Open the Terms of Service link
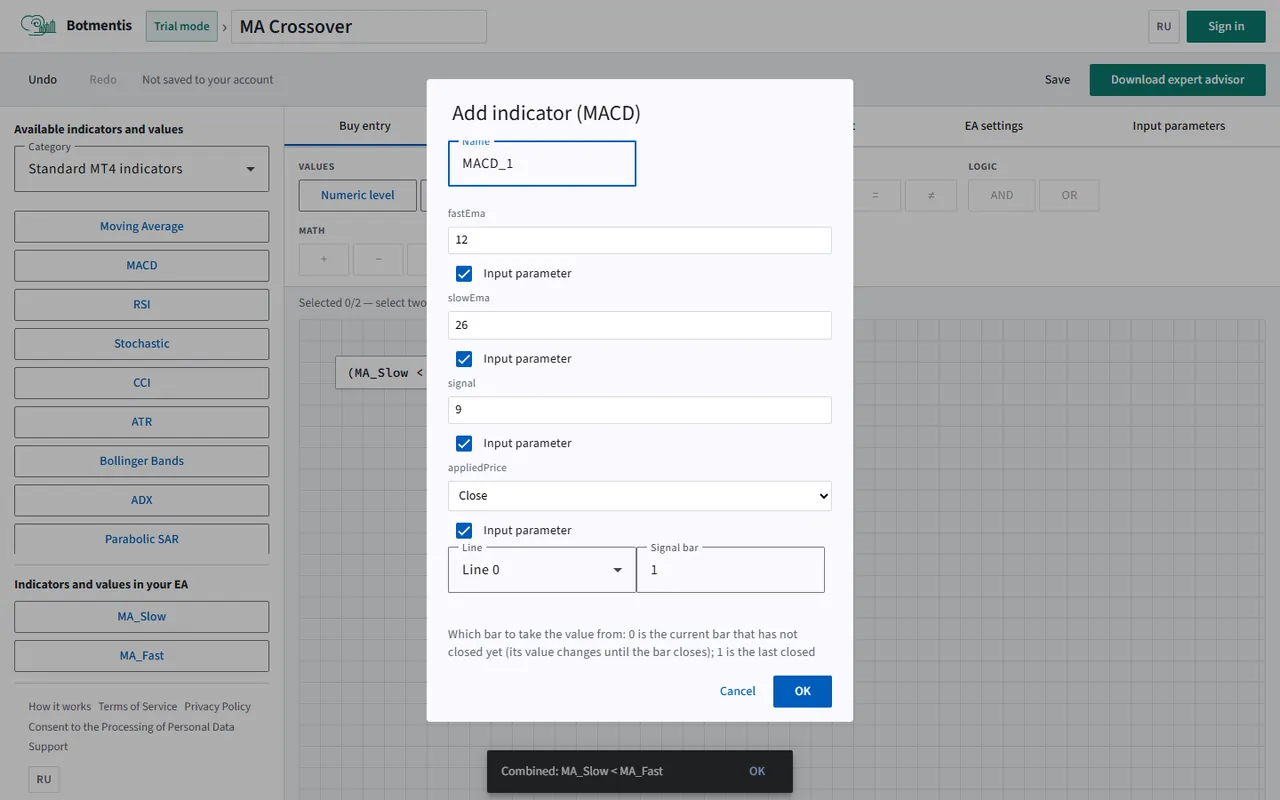The height and width of the screenshot is (800, 1280). click(138, 707)
